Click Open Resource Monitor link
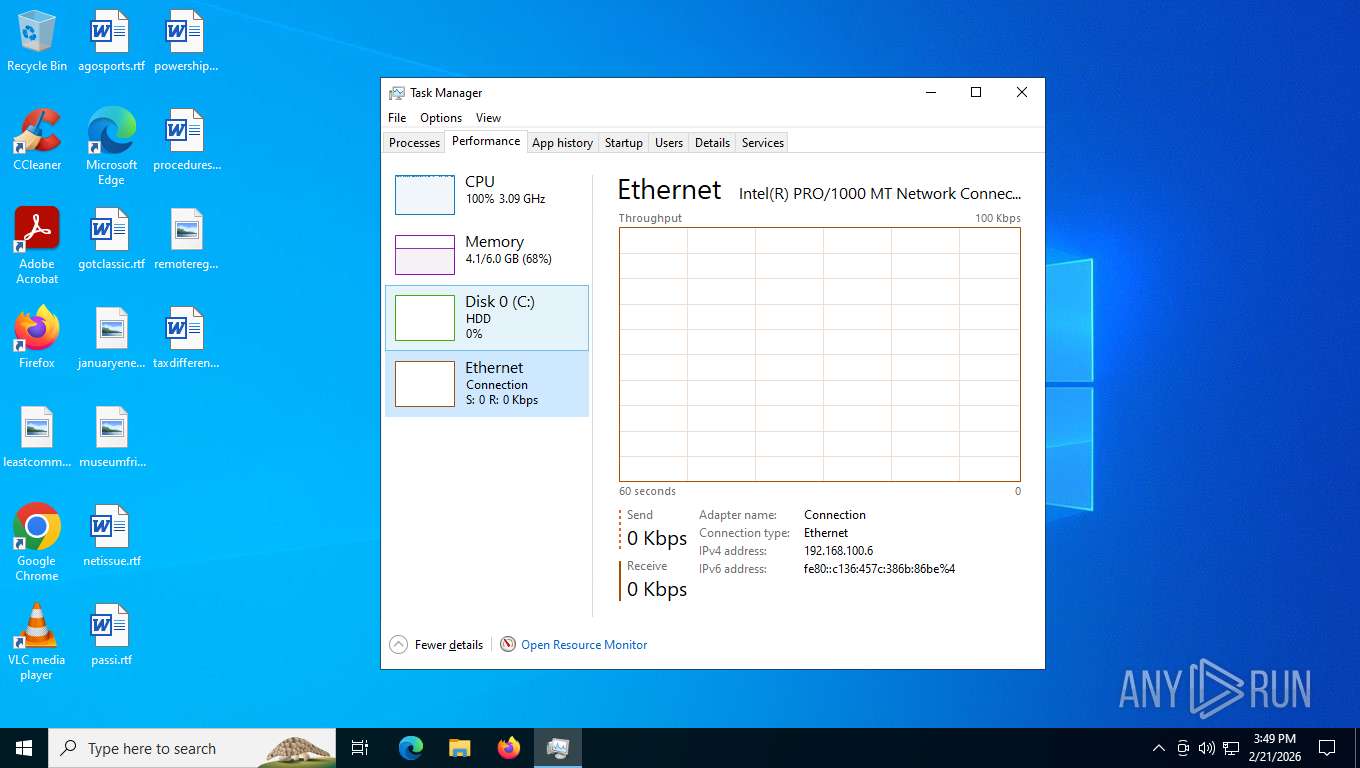Viewport: 1360px width, 768px height. (584, 645)
